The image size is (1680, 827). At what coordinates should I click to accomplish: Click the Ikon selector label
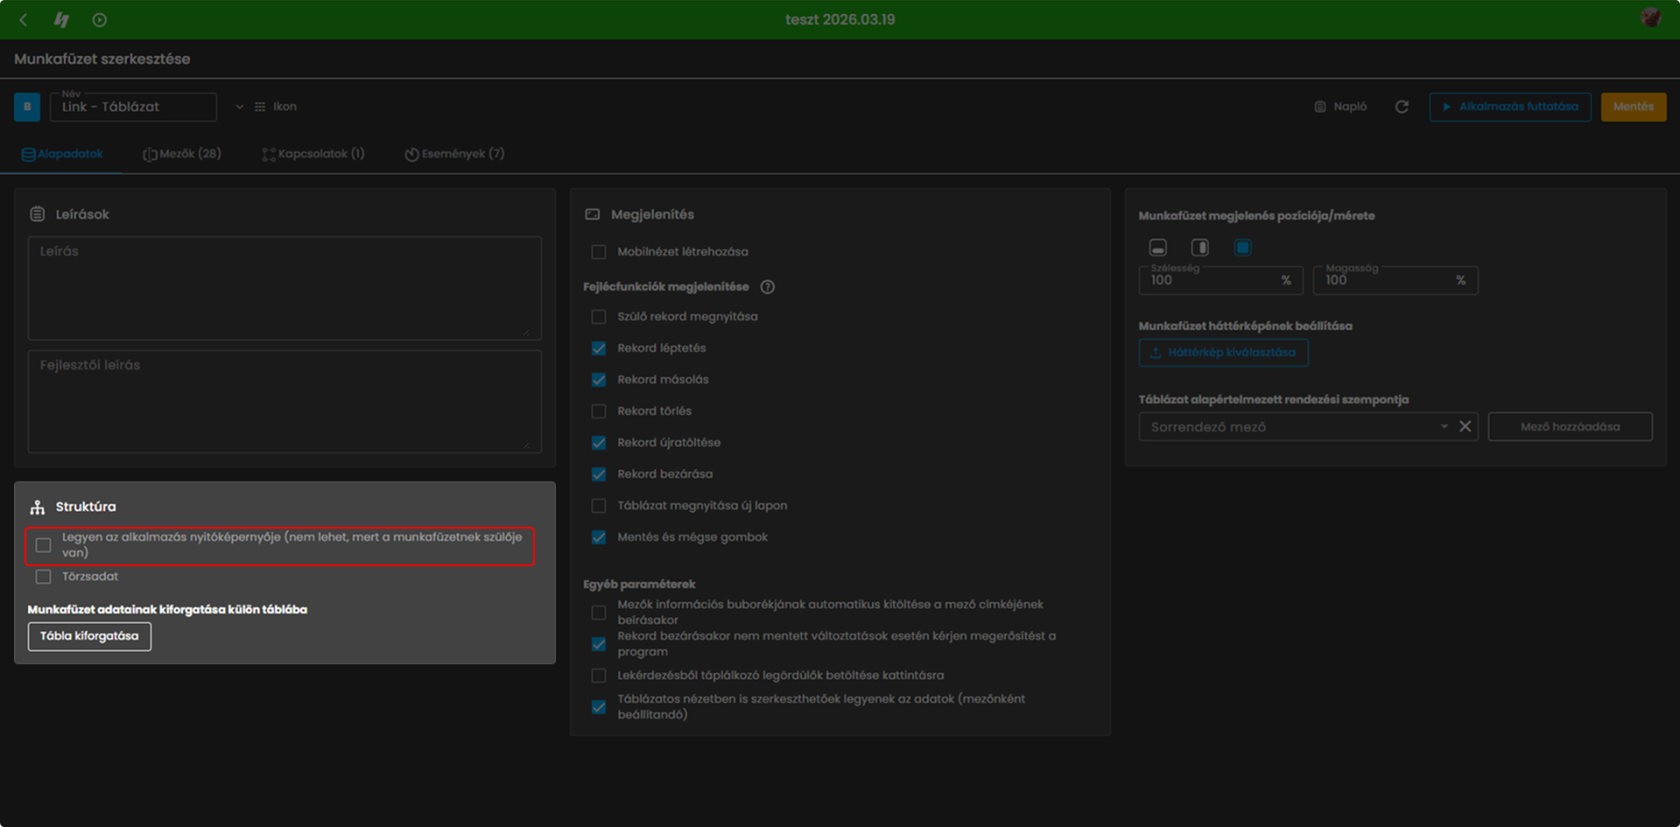285,107
